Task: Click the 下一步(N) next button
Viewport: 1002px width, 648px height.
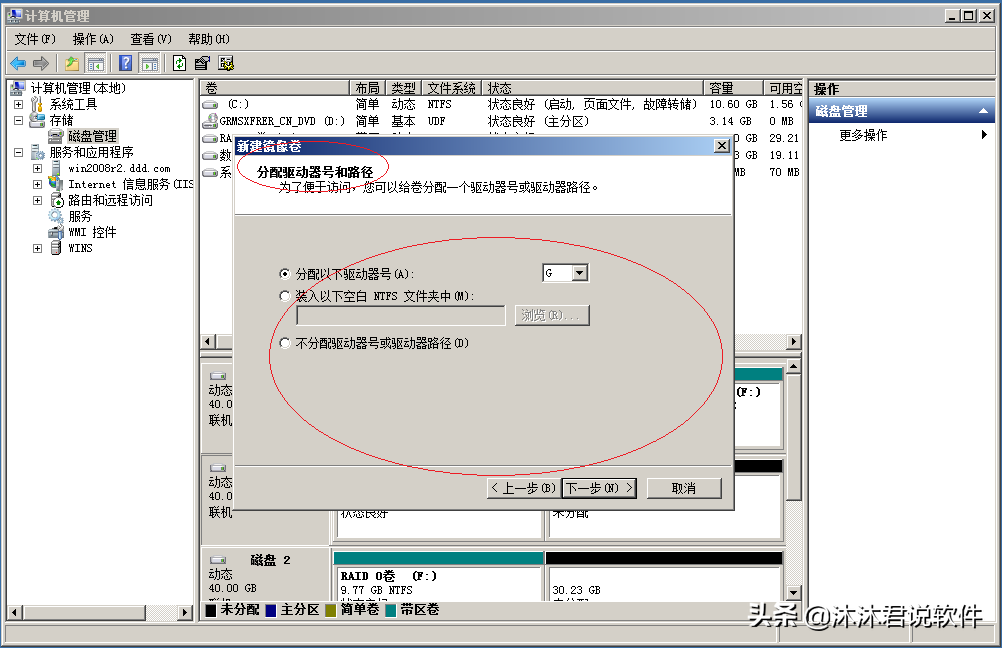Action: 599,488
